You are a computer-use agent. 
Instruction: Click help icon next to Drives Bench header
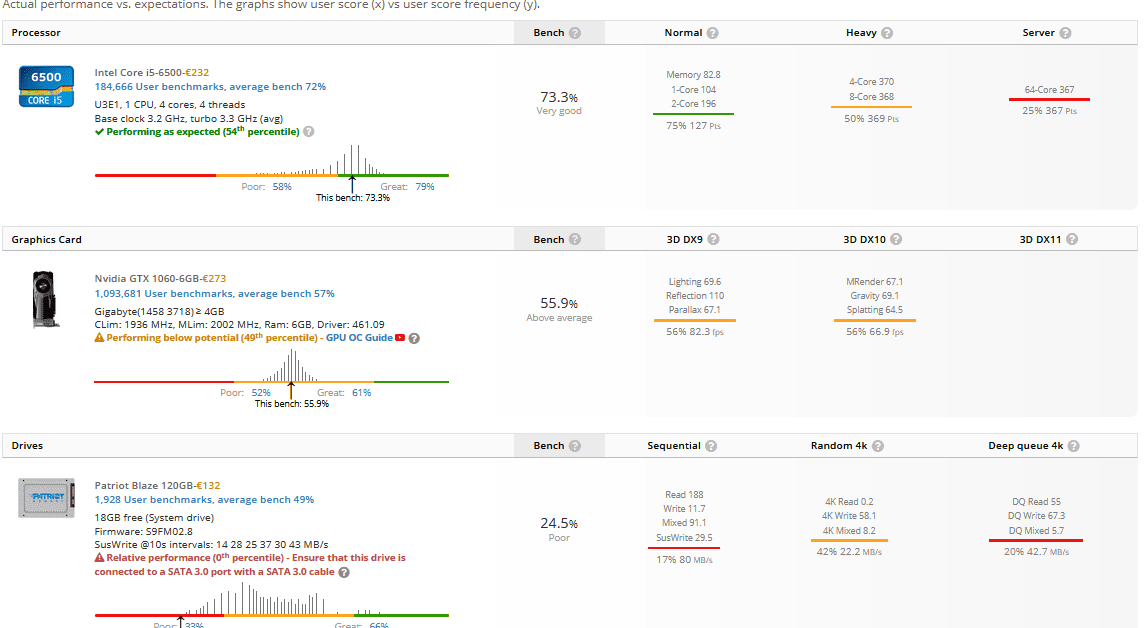click(575, 446)
